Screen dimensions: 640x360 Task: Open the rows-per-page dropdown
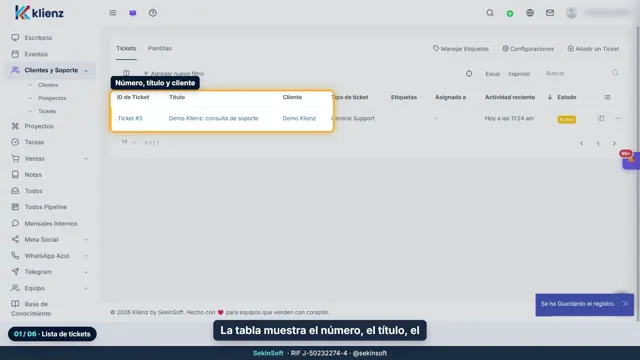pos(129,142)
